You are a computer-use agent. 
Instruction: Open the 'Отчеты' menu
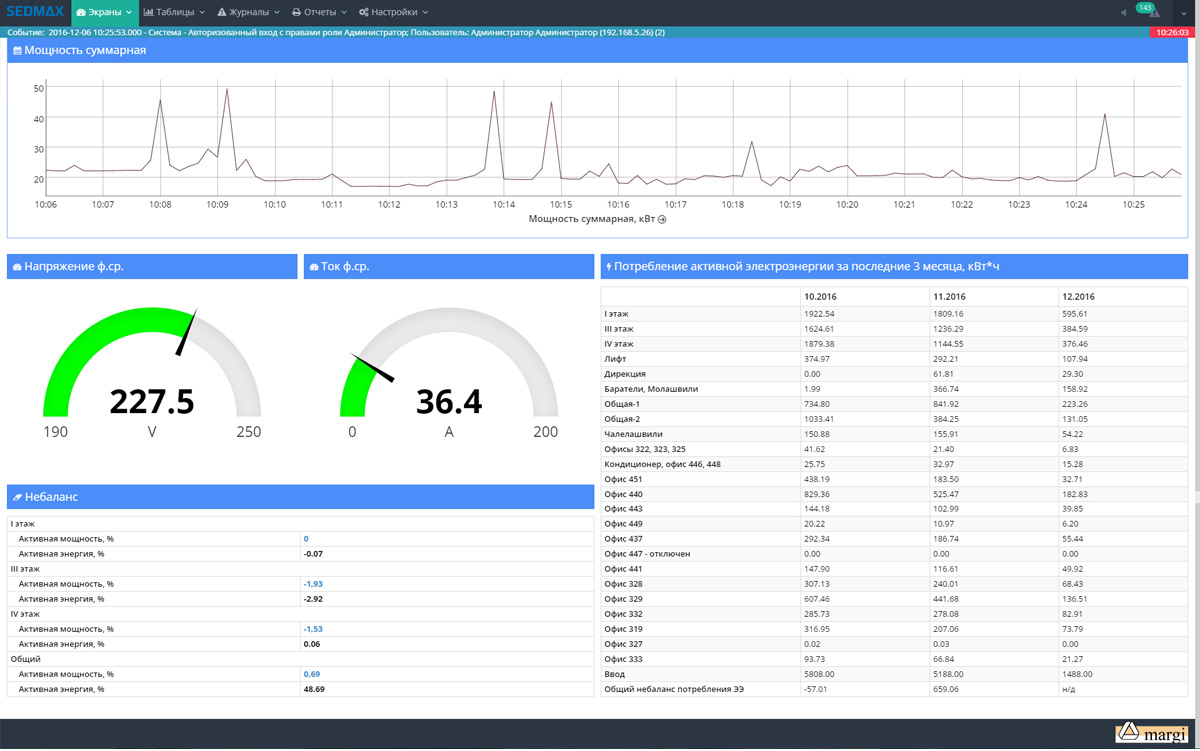pos(319,12)
